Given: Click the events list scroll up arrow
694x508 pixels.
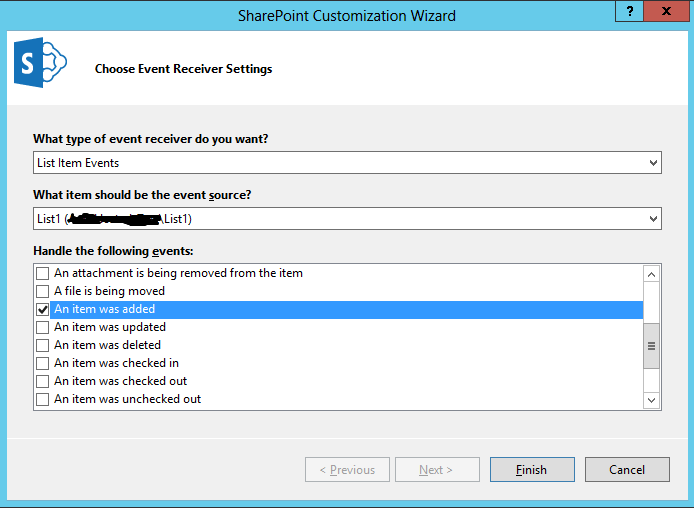Looking at the screenshot, I should (651, 275).
